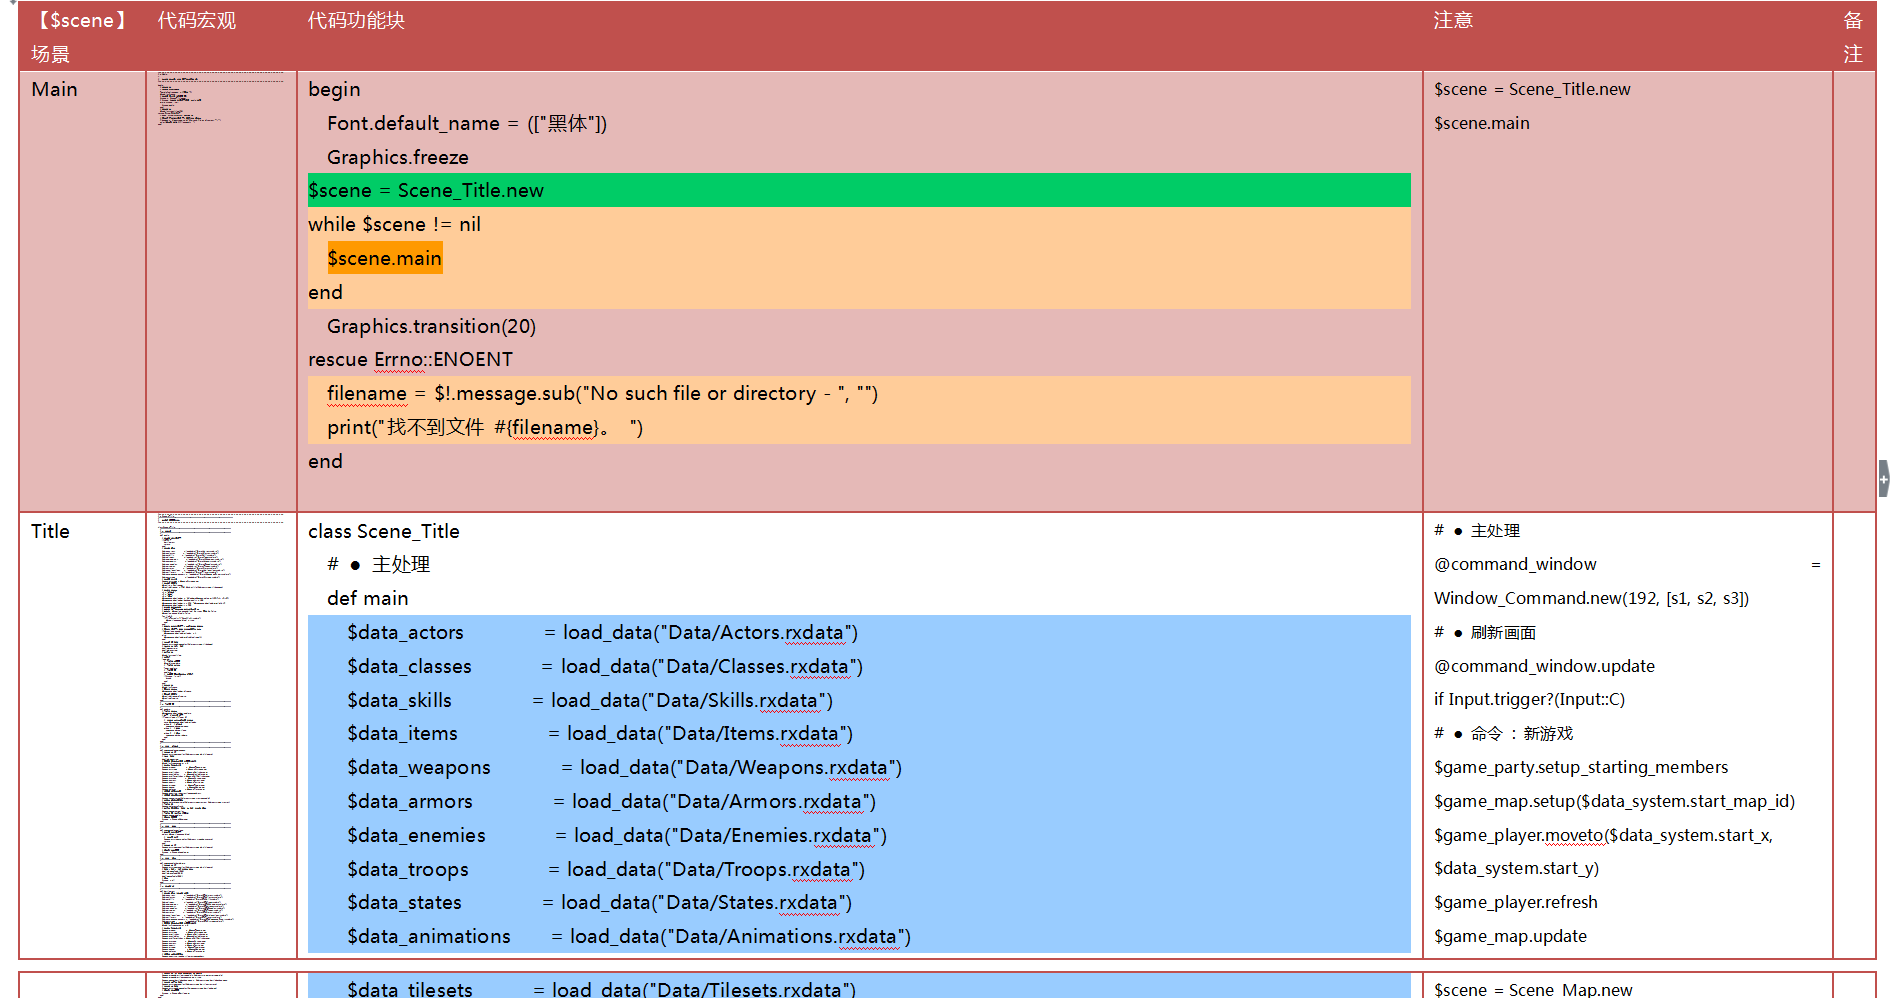Click the 【$scene】 header cell
Screen dimensions: 1895x998
point(82,36)
